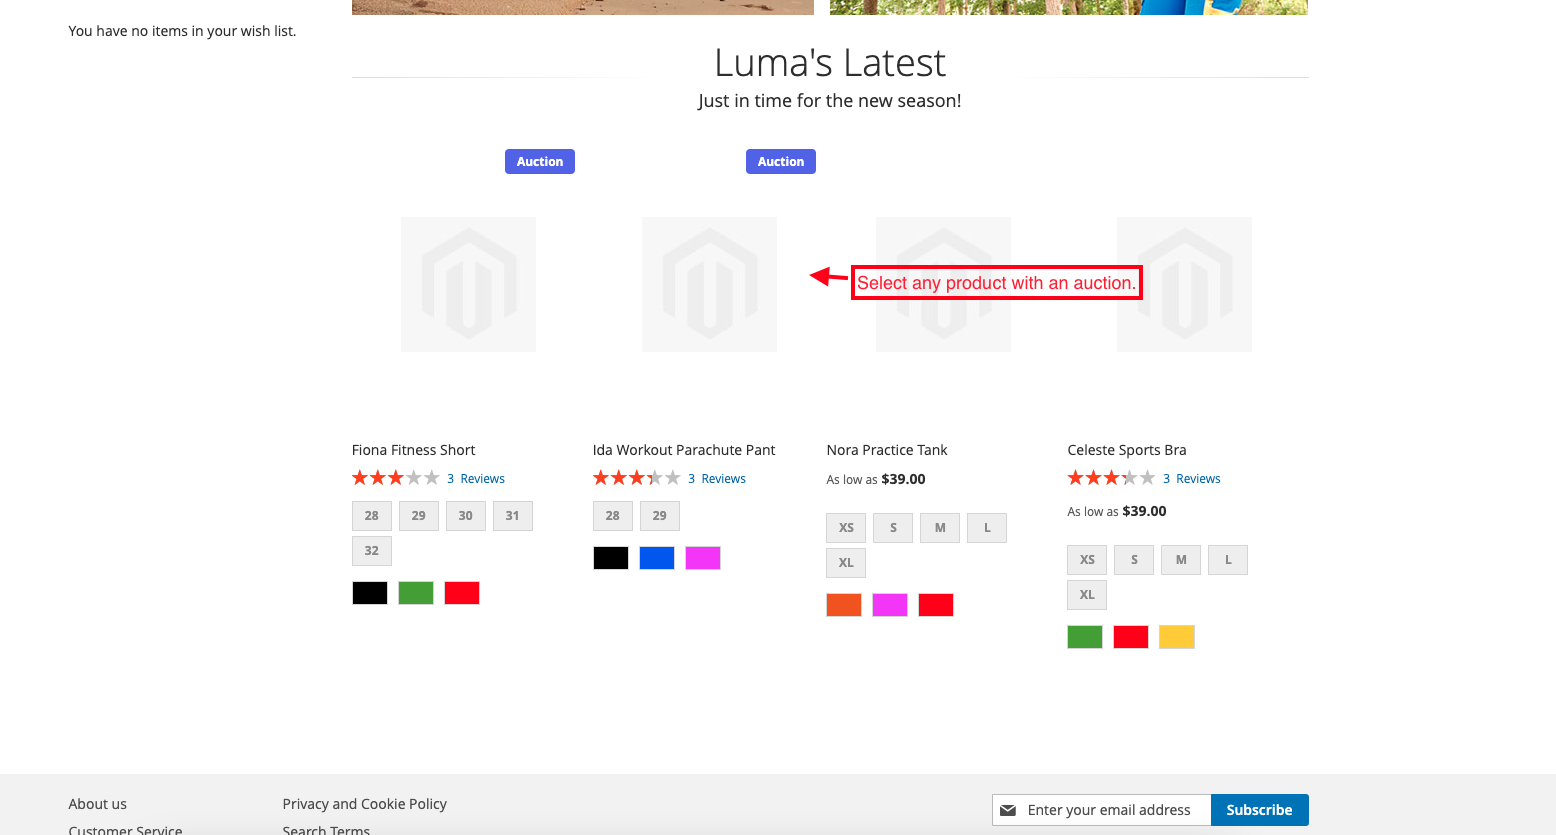Screen dimensions: 1556x835
Task: Click the Fiona Fitness Short placeholder image
Action: tap(468, 284)
